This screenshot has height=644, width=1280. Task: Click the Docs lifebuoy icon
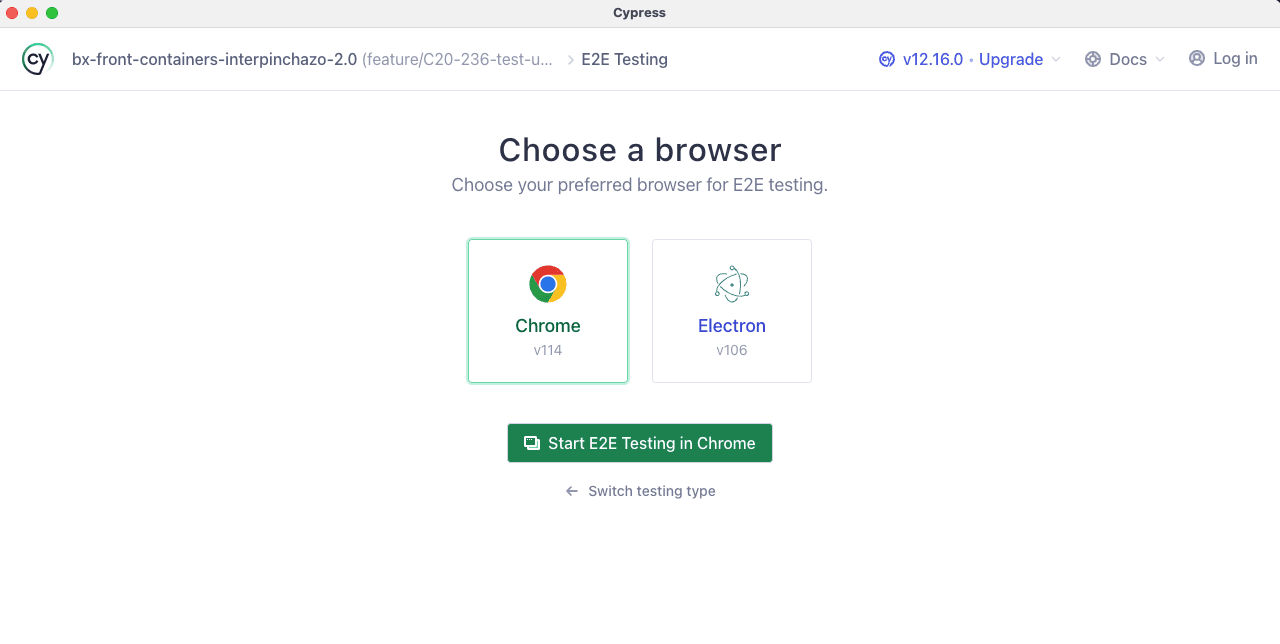point(1093,59)
